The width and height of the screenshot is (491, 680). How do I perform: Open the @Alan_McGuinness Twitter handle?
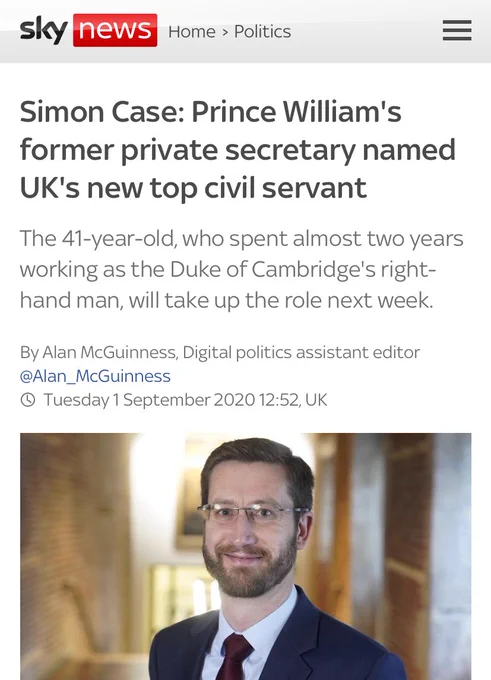[x=95, y=376]
